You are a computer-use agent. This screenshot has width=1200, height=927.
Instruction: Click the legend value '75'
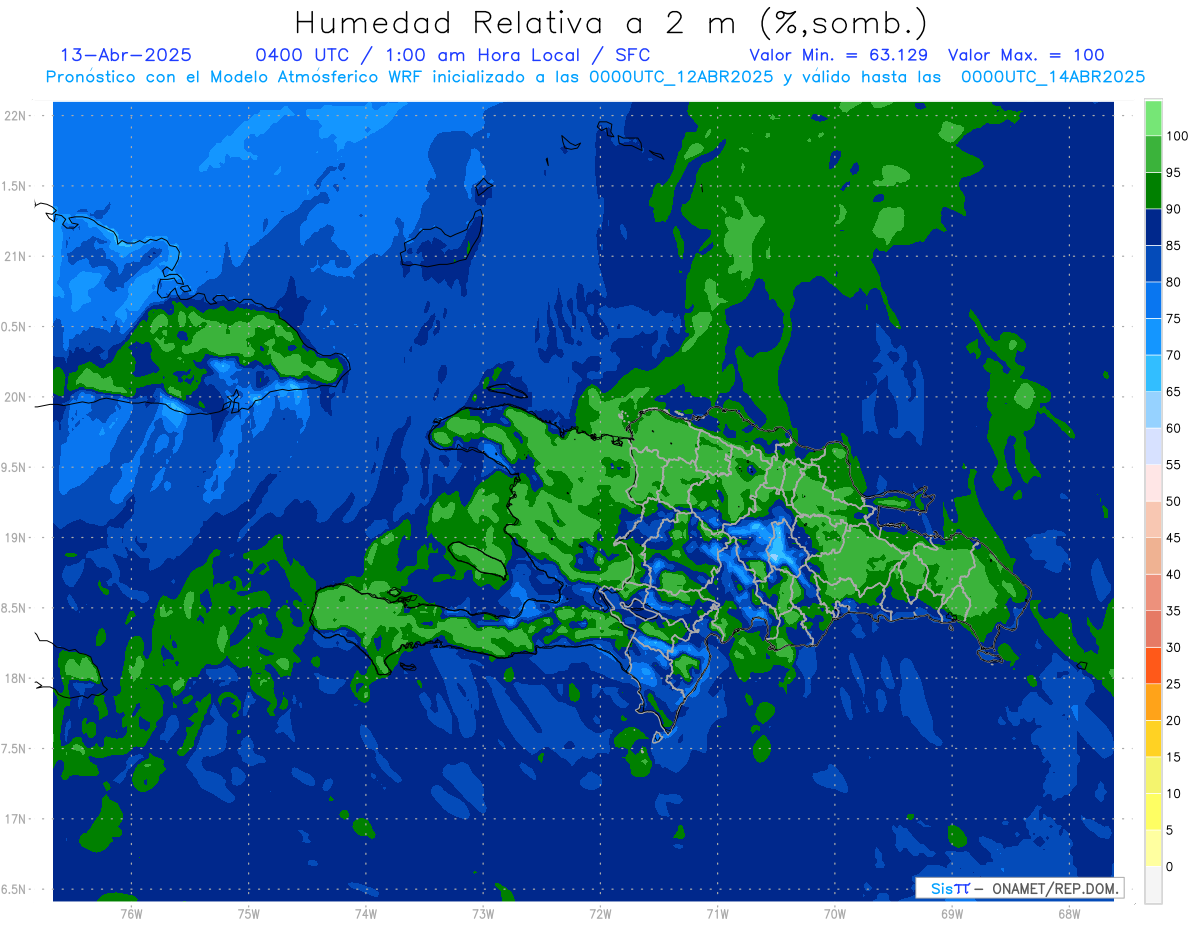click(x=1174, y=318)
